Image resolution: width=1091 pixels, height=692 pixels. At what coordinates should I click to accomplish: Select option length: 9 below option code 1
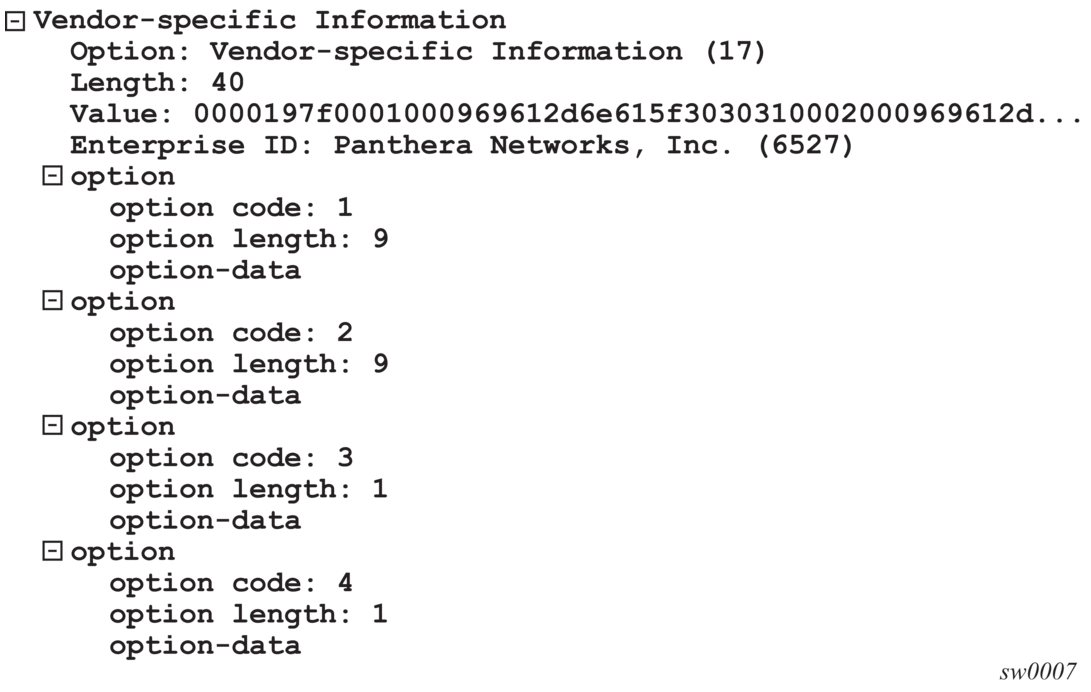pyautogui.click(x=248, y=240)
